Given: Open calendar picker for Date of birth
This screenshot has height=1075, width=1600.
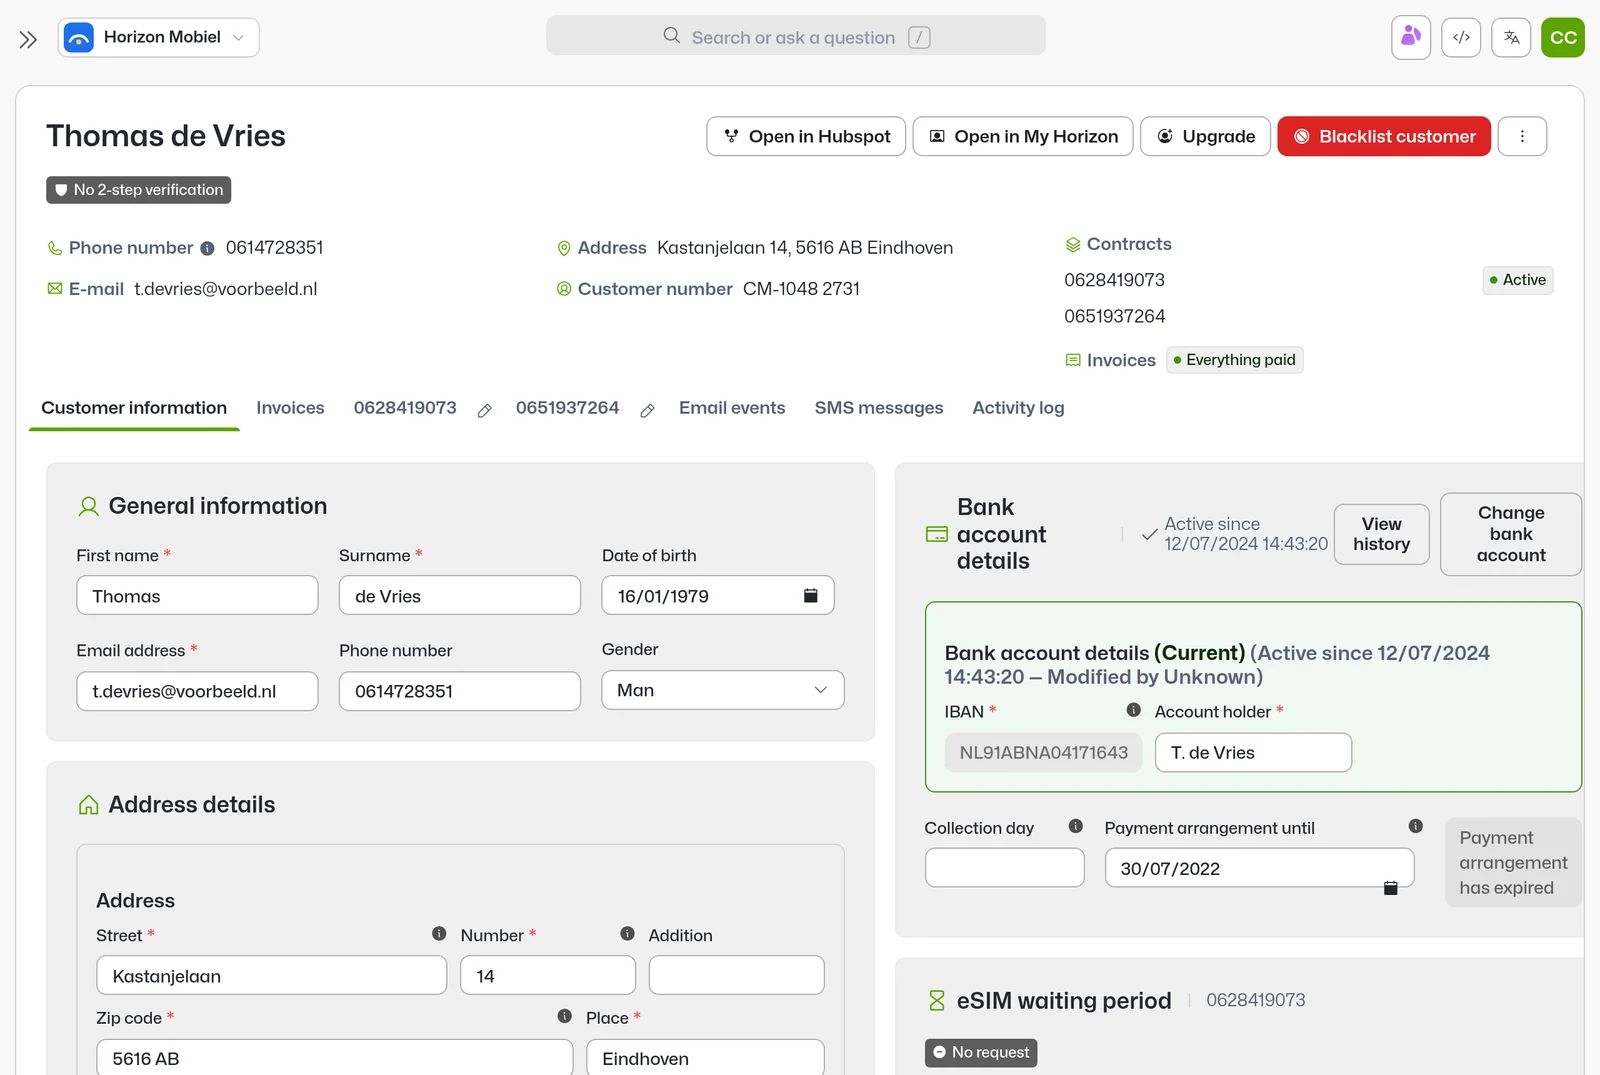Looking at the screenshot, I should [x=811, y=596].
